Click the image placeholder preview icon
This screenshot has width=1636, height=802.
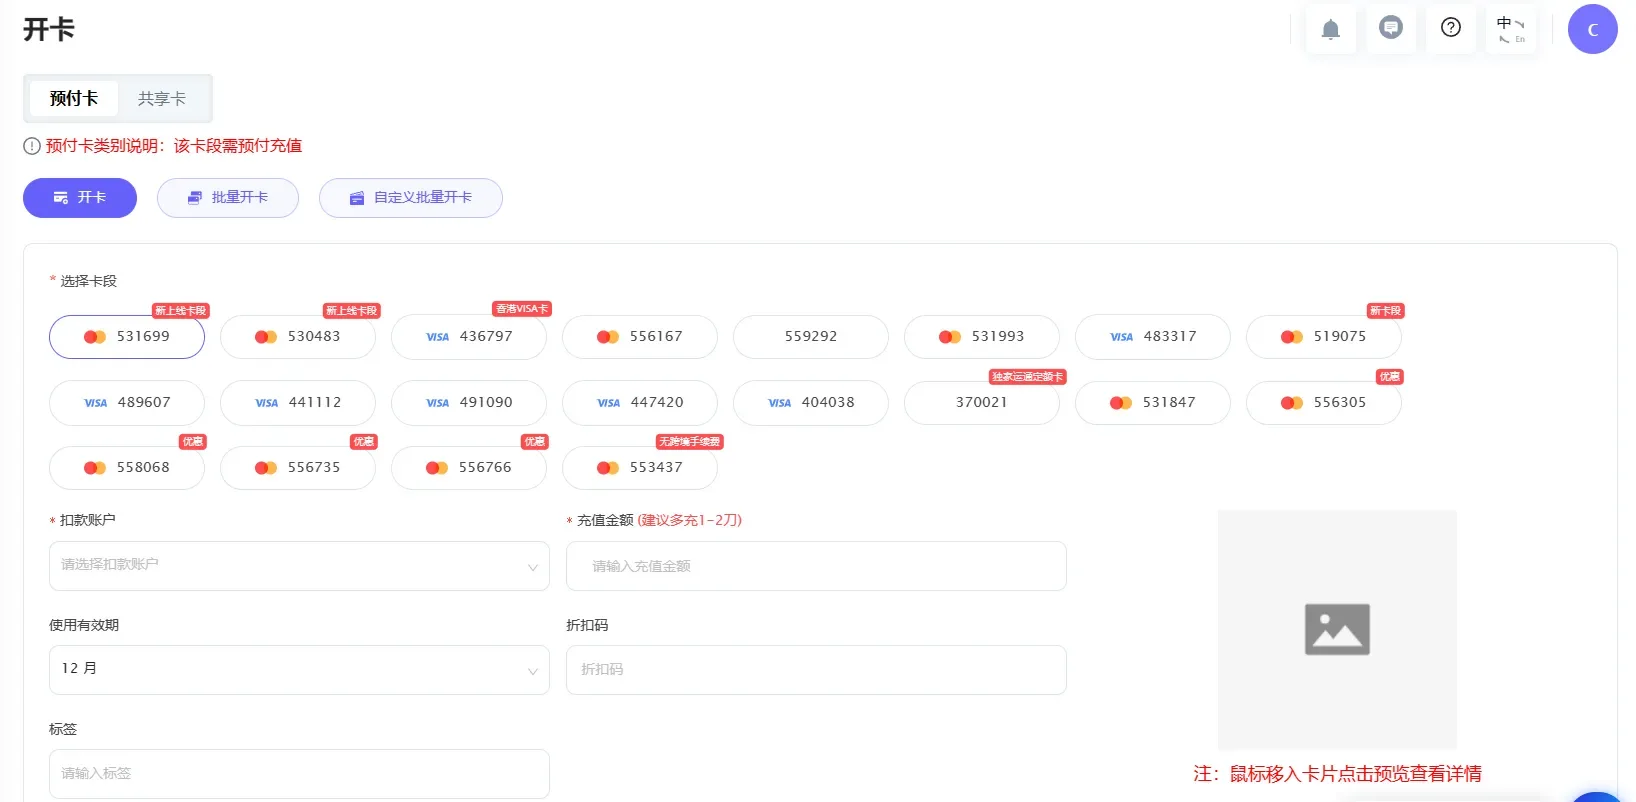[x=1337, y=629]
